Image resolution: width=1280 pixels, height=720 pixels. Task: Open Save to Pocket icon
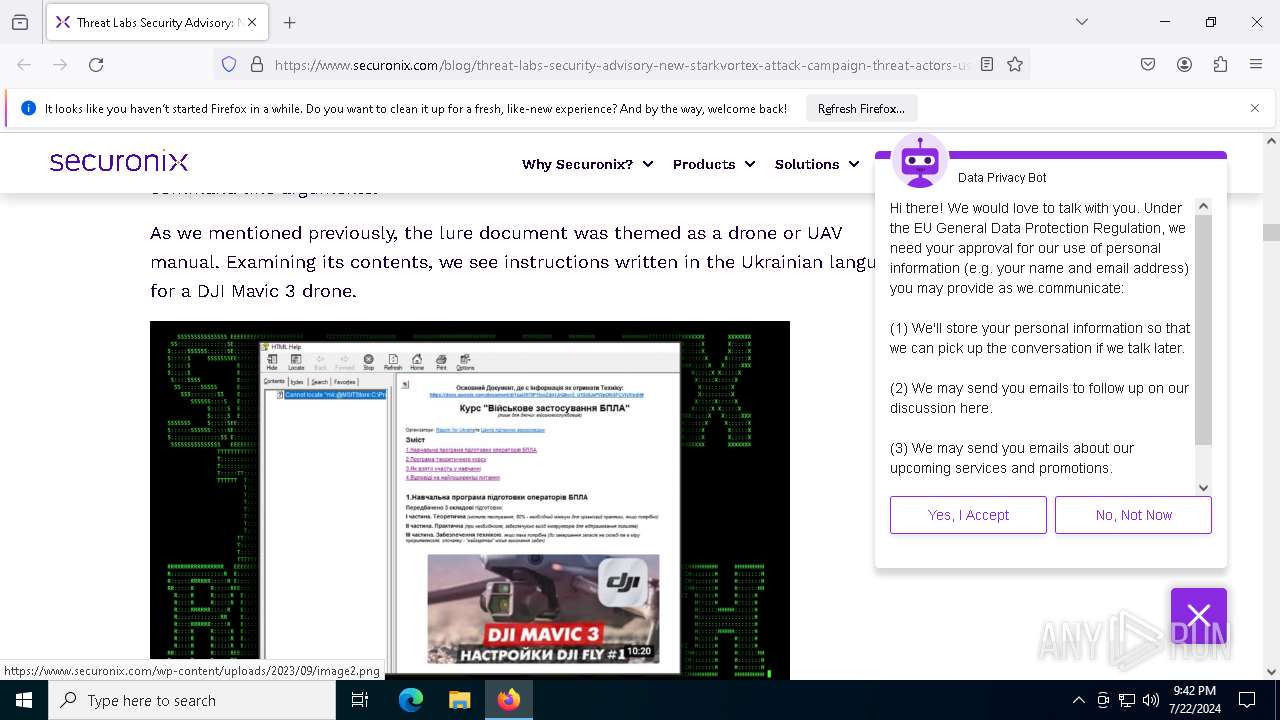coord(1148,64)
